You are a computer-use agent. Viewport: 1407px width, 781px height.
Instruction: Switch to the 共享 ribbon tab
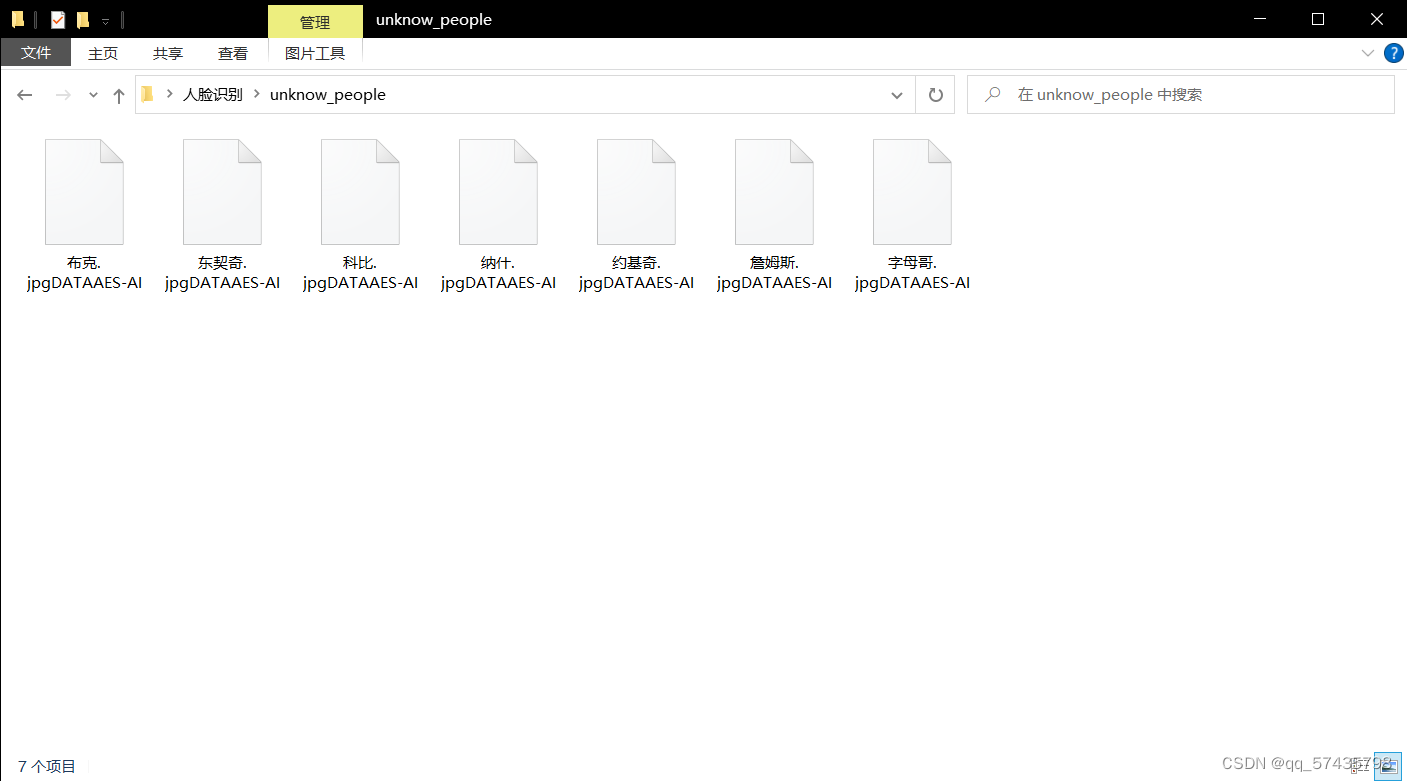click(168, 53)
